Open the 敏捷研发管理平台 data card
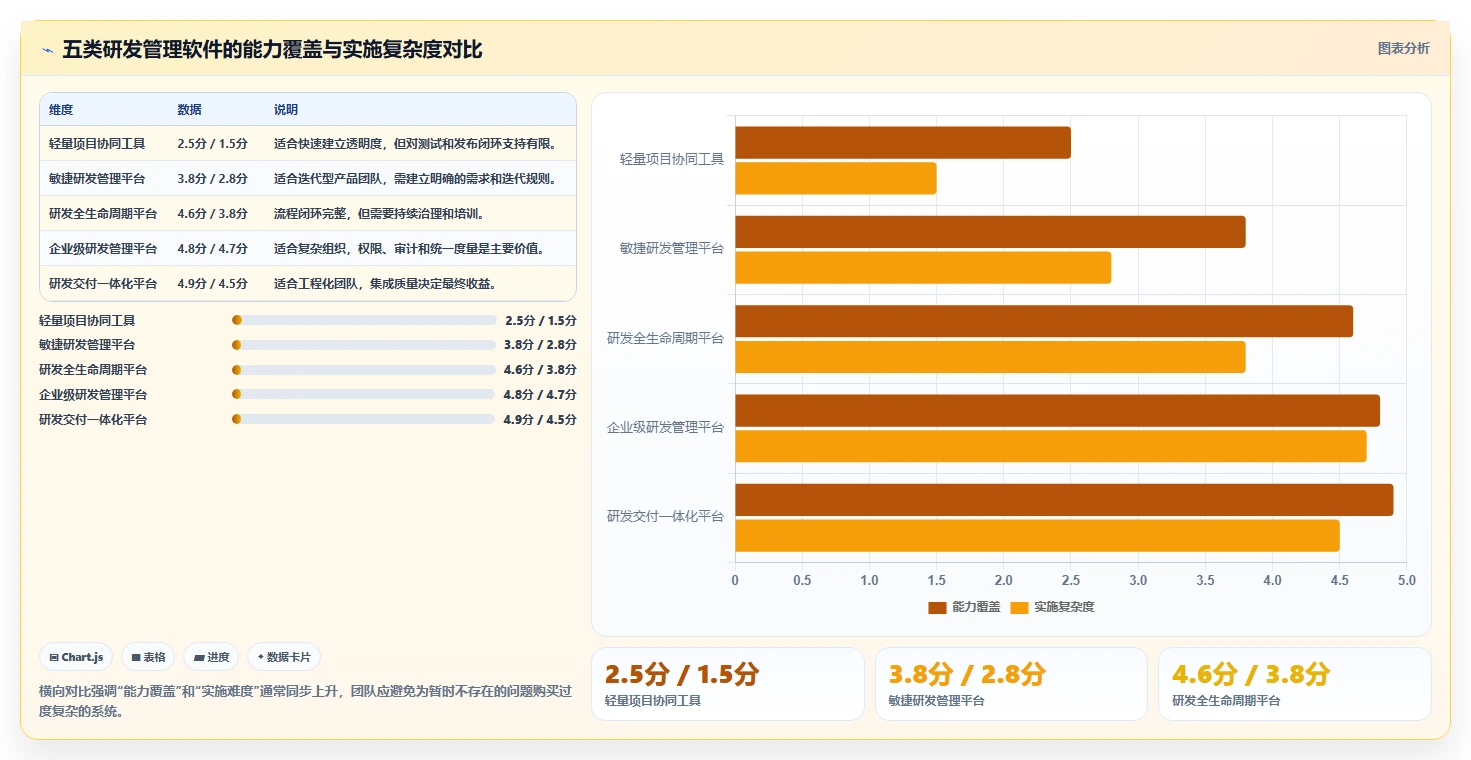 point(1011,684)
